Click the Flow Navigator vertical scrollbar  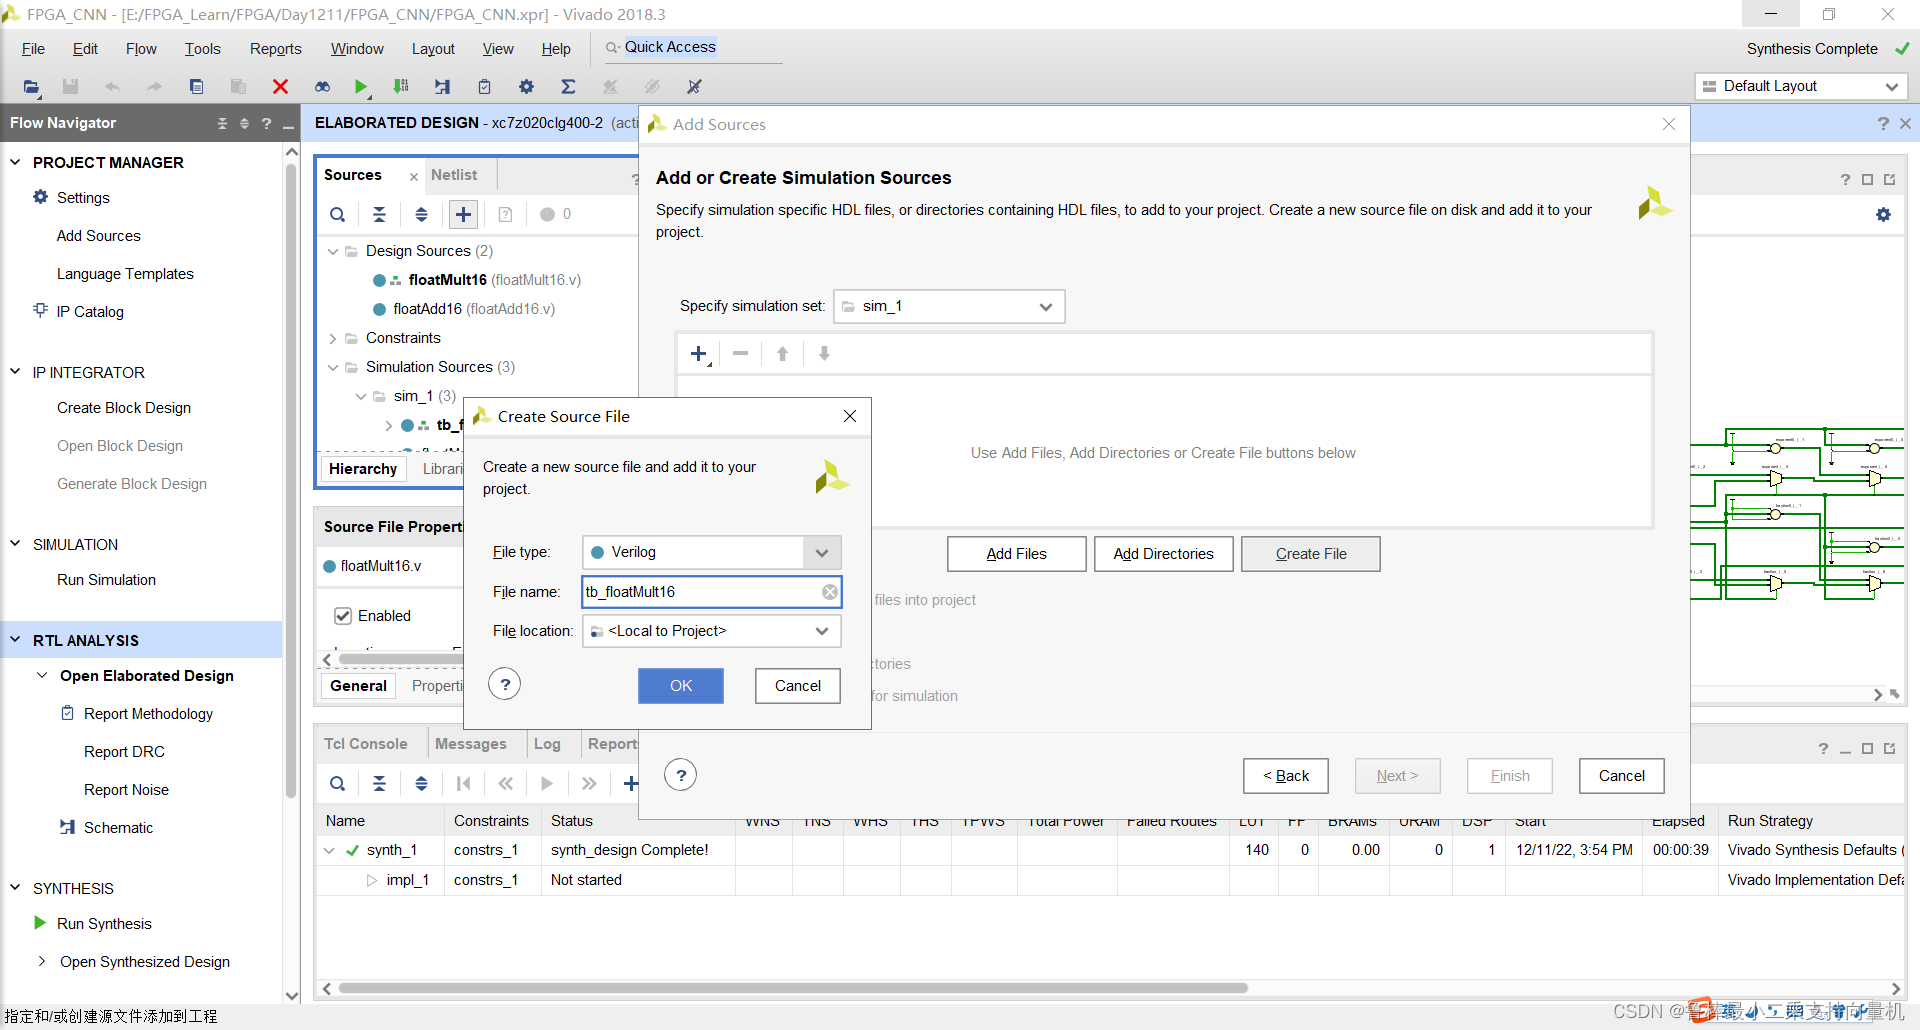pyautogui.click(x=292, y=480)
